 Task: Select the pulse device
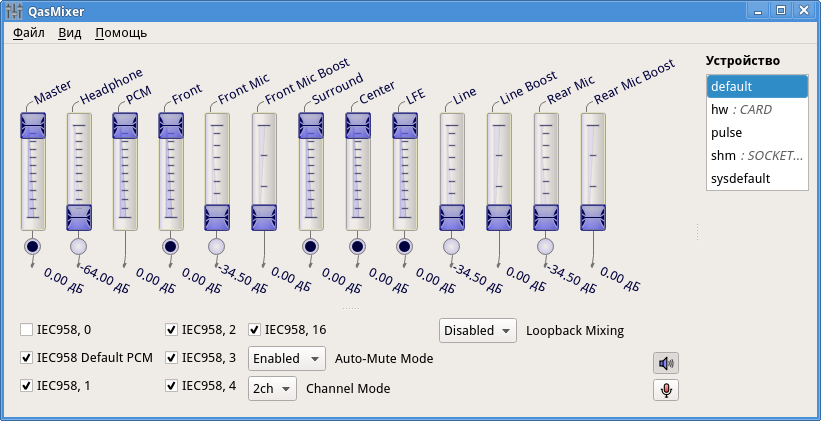(757, 132)
